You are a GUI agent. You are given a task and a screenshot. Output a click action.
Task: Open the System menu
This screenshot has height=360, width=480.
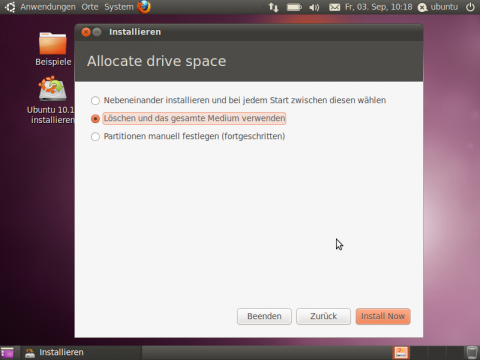coord(119,7)
